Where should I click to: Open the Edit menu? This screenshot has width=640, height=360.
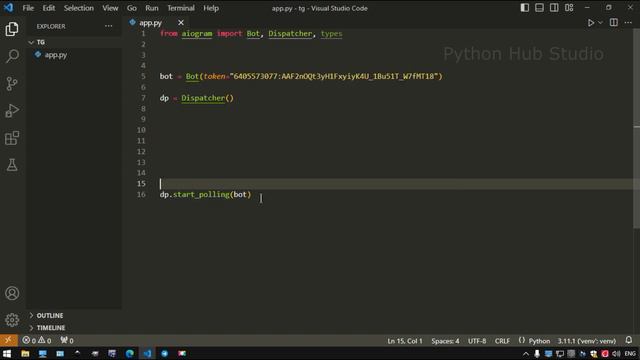click(x=49, y=8)
